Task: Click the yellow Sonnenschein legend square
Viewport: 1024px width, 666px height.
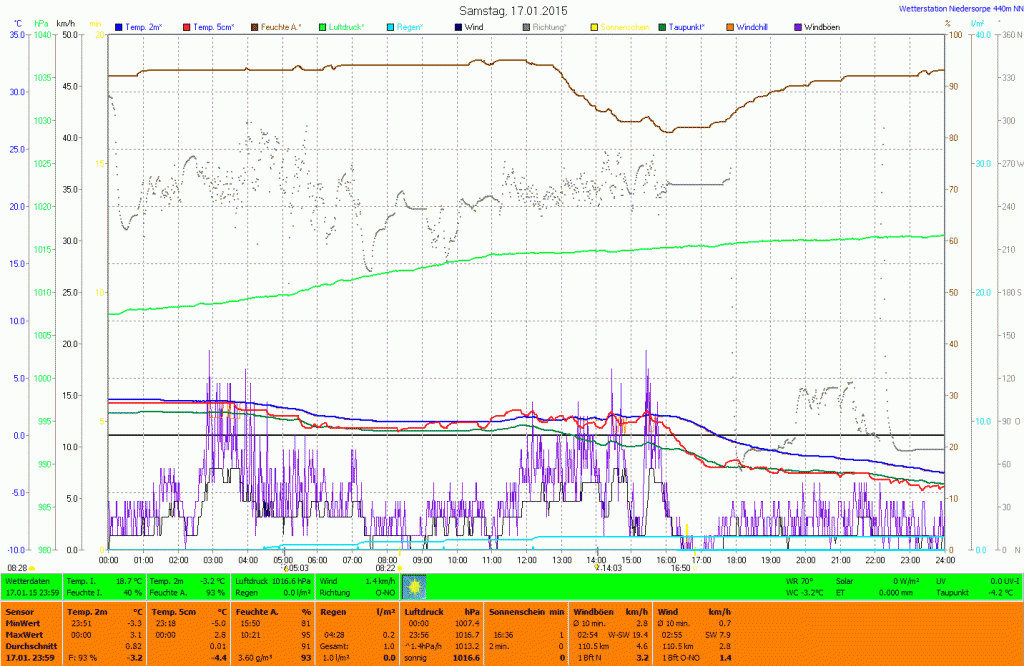Action: (x=594, y=26)
